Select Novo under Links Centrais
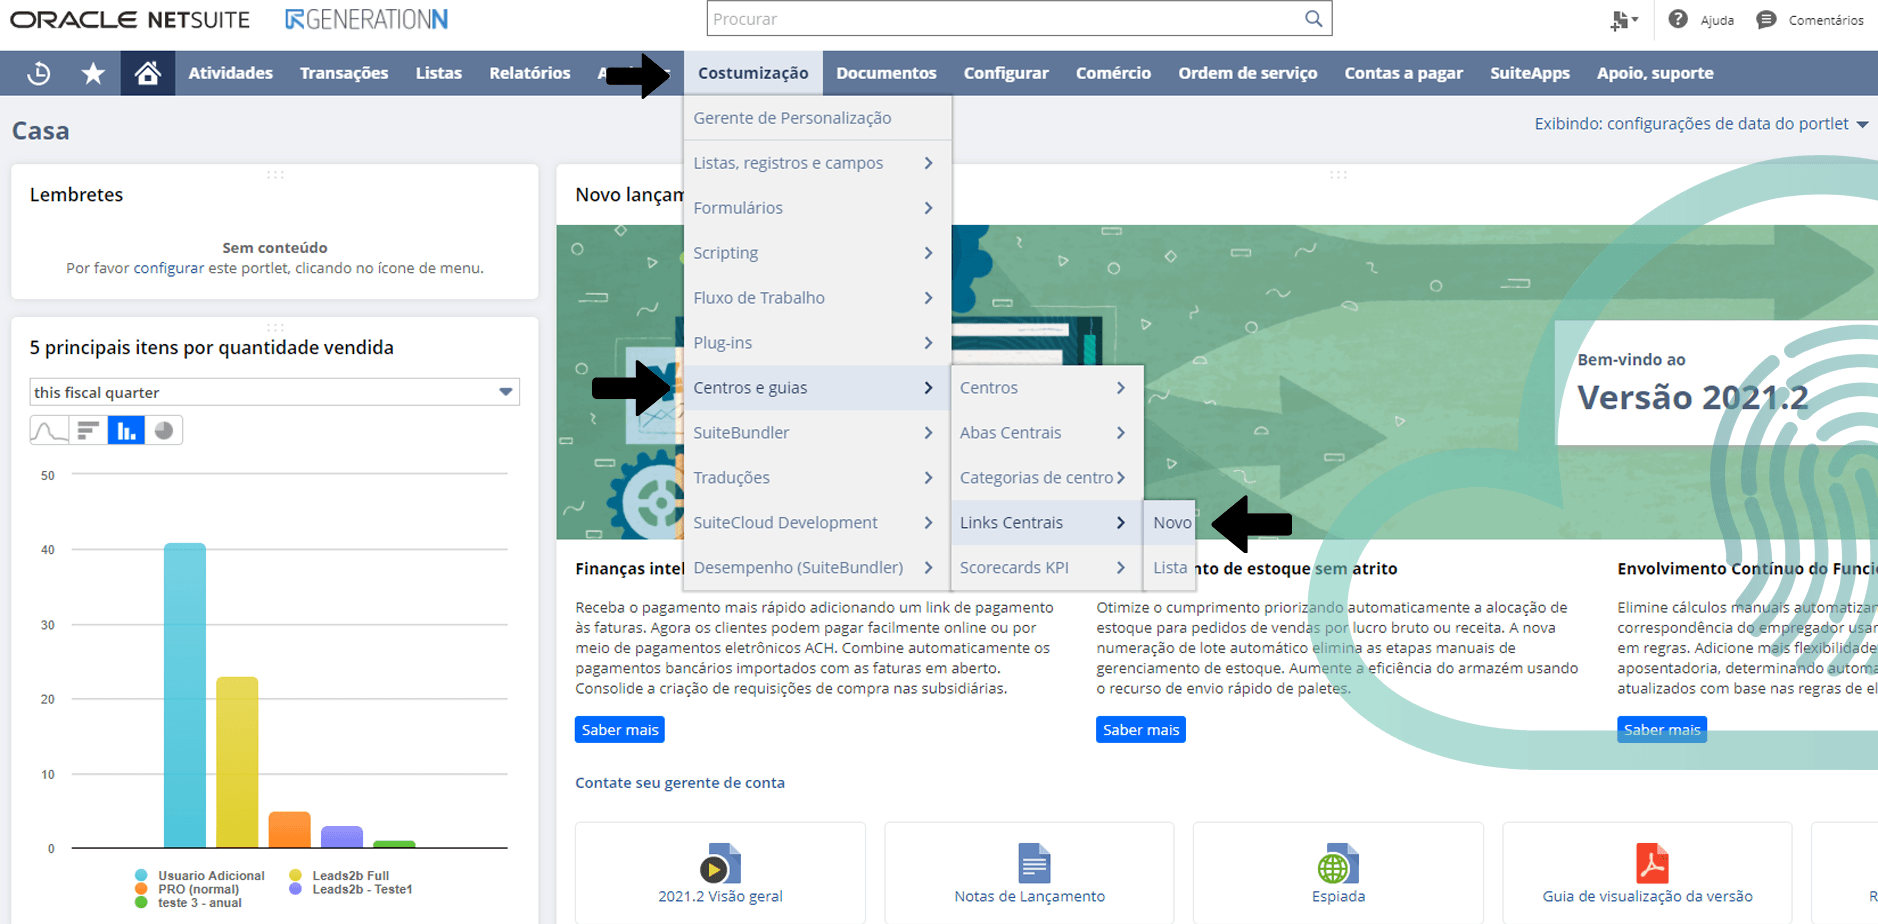The image size is (1878, 924). pyautogui.click(x=1171, y=521)
